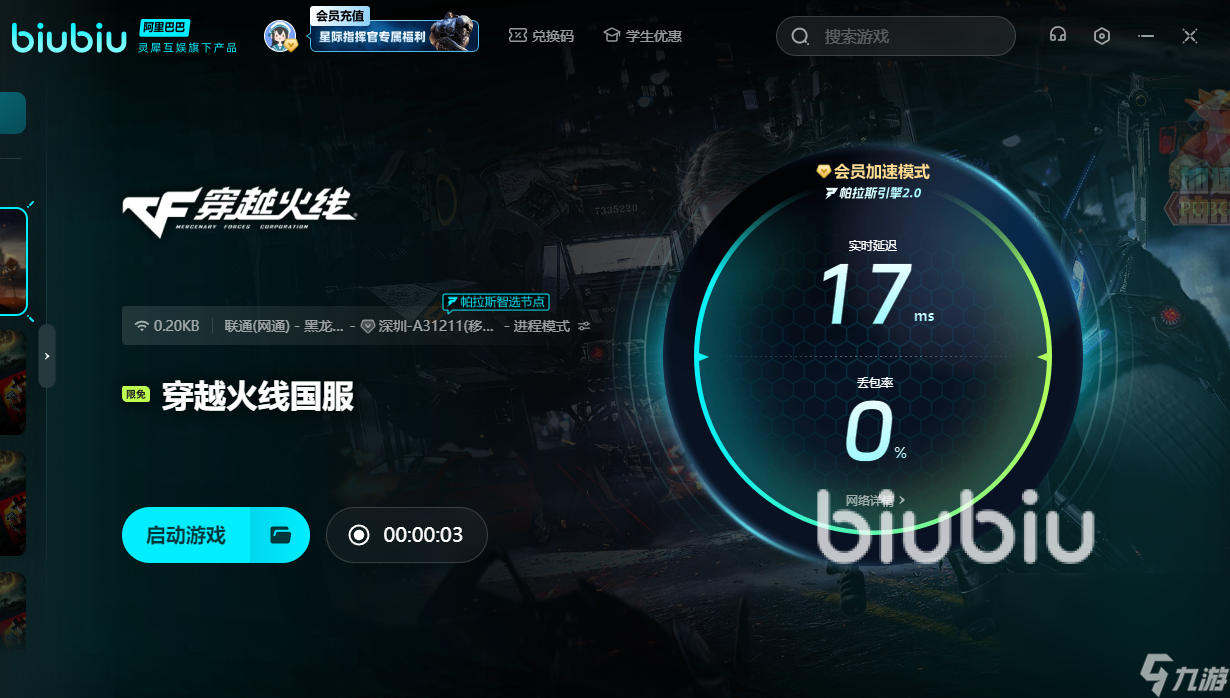Open settings hexagon icon
Screen dimensions: 1230x698
pyautogui.click(x=1102, y=36)
